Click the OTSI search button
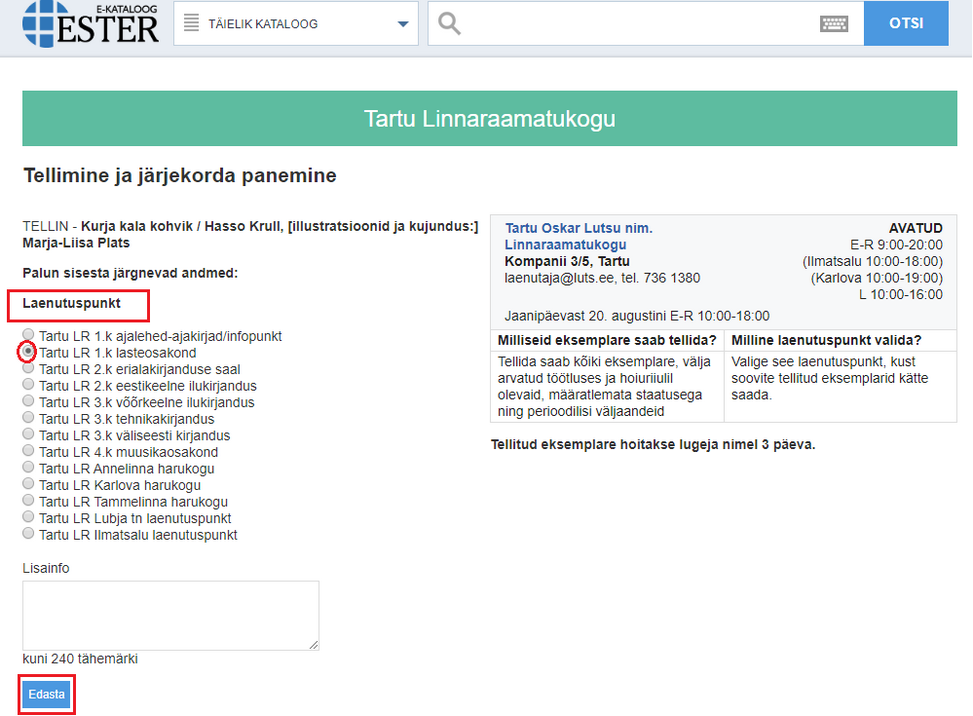The height and width of the screenshot is (716, 973). click(x=906, y=24)
